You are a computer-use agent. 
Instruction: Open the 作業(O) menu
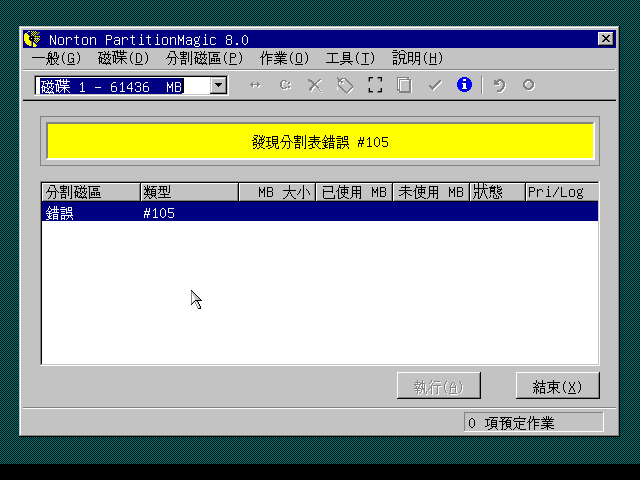pos(284,58)
